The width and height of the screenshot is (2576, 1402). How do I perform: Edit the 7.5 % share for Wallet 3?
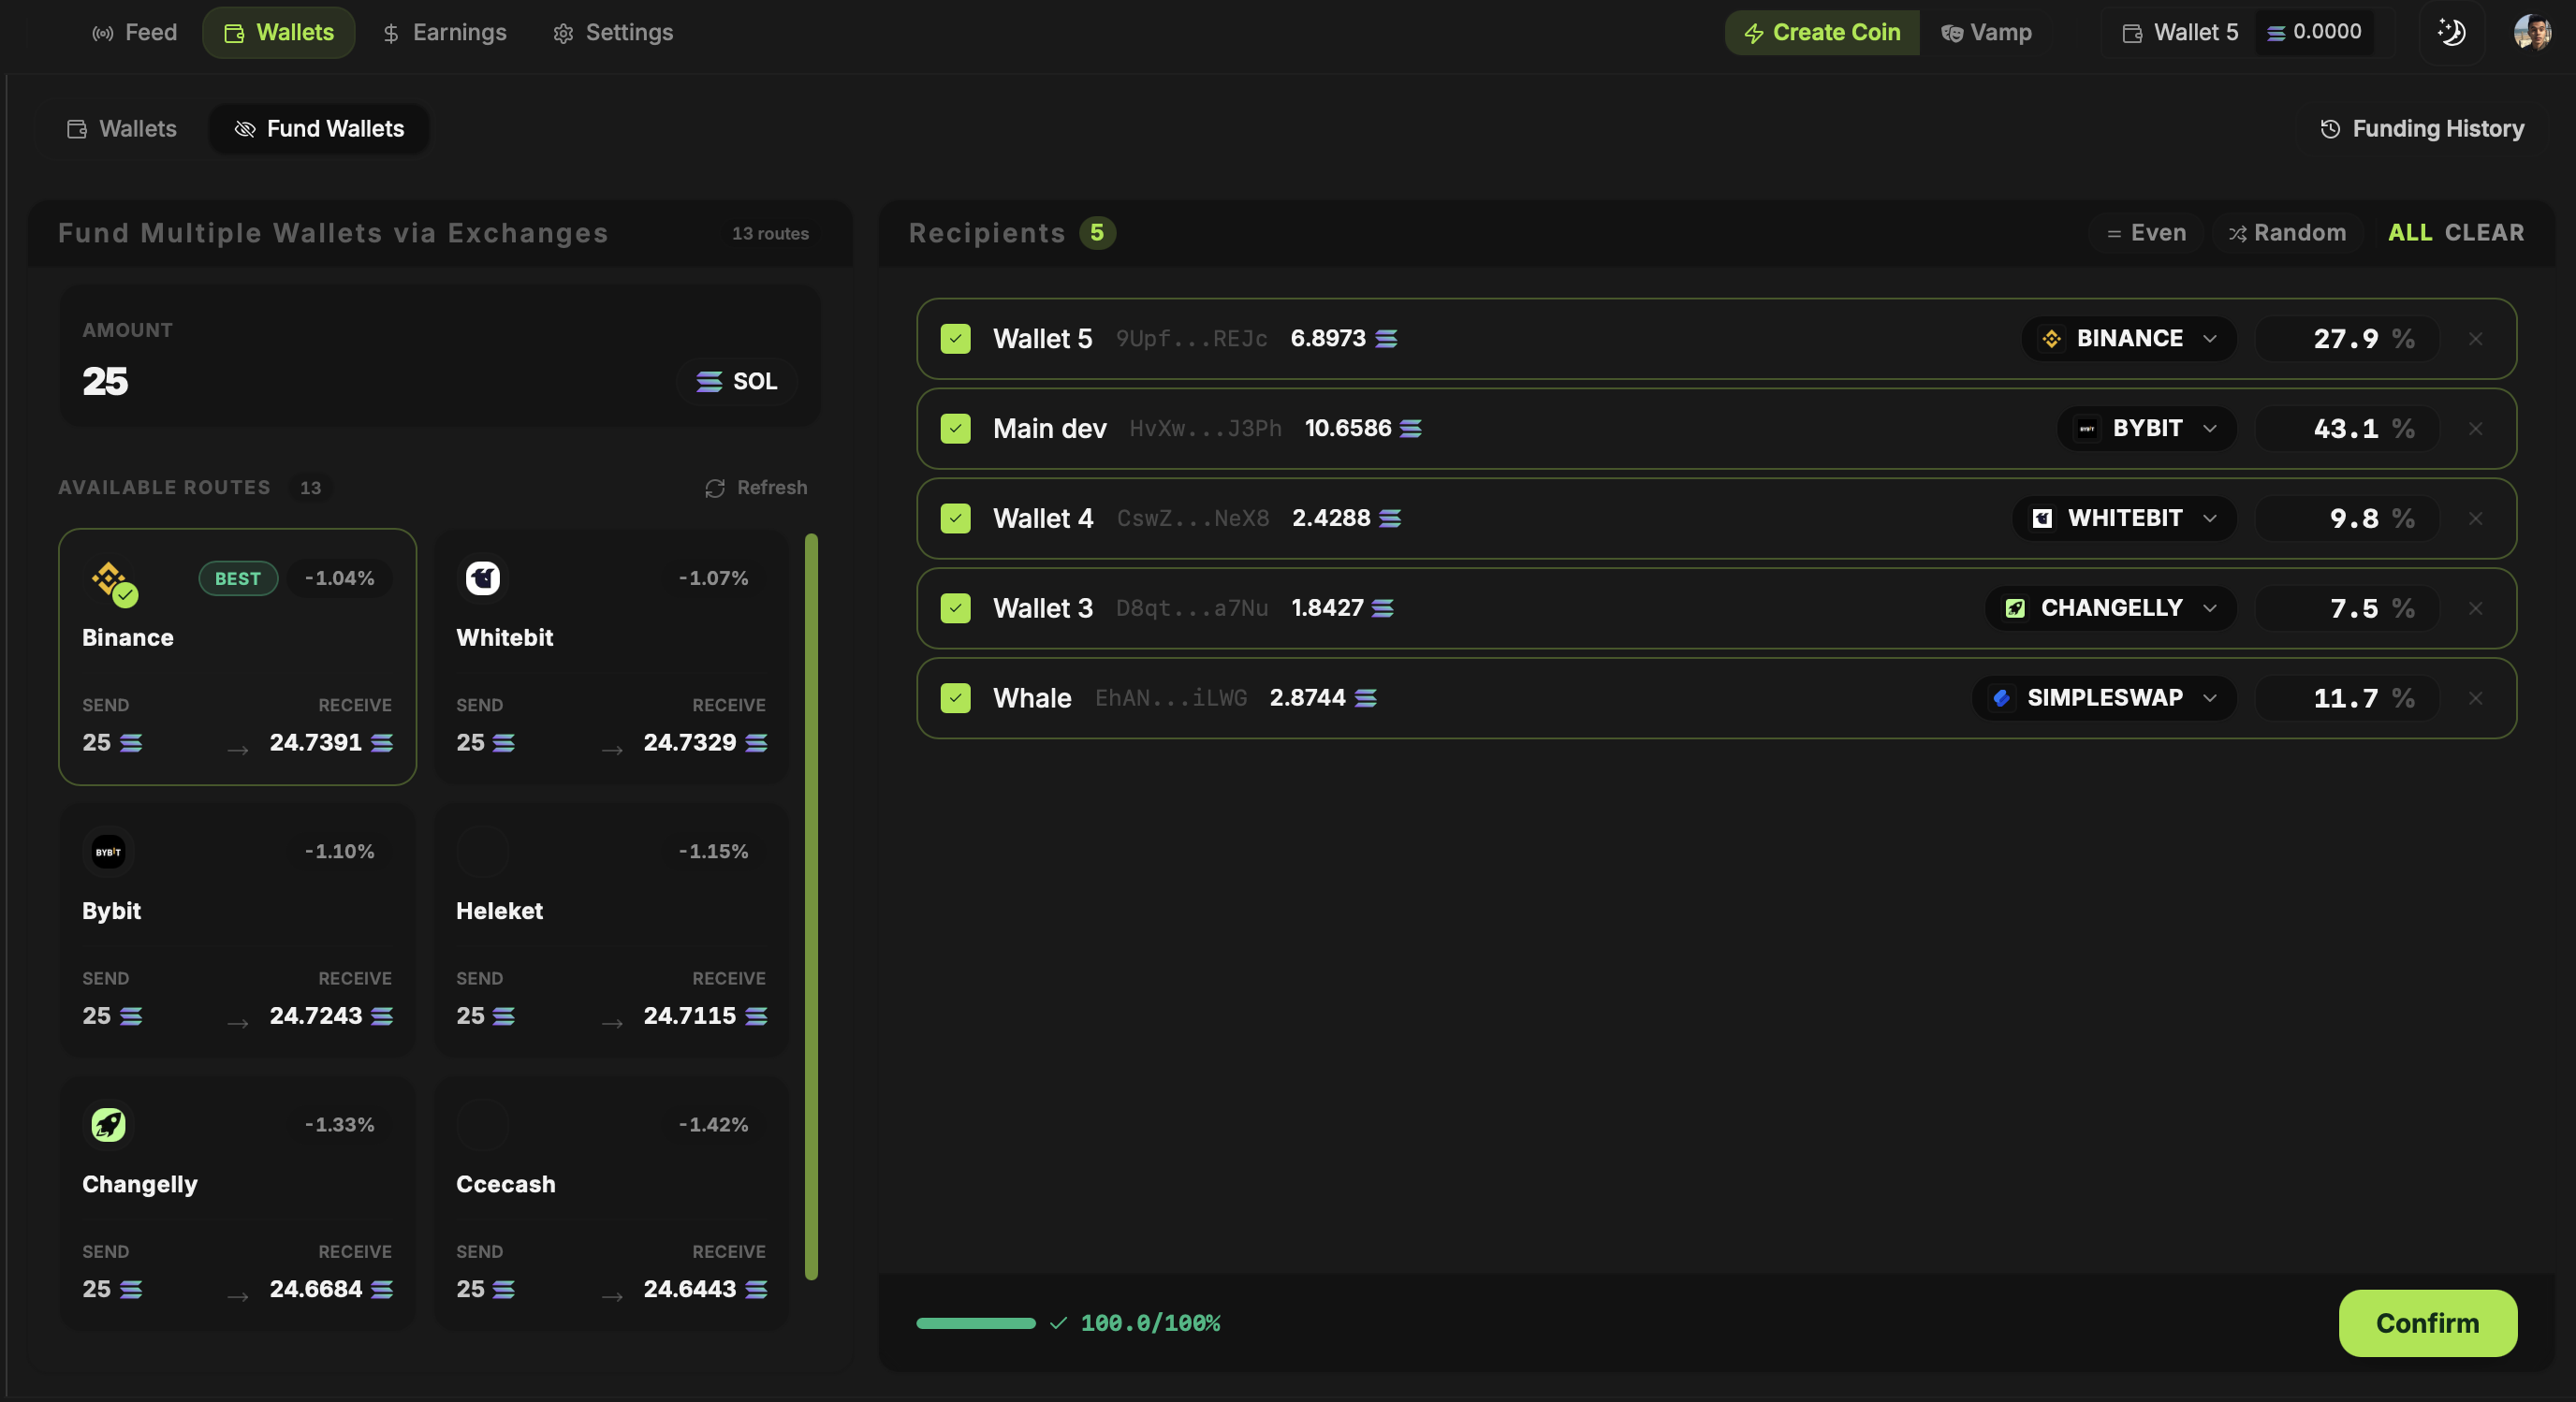2346,608
